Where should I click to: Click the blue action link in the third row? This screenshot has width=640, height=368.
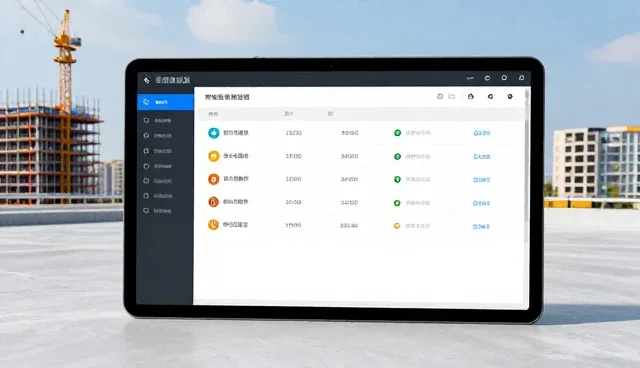(x=482, y=180)
